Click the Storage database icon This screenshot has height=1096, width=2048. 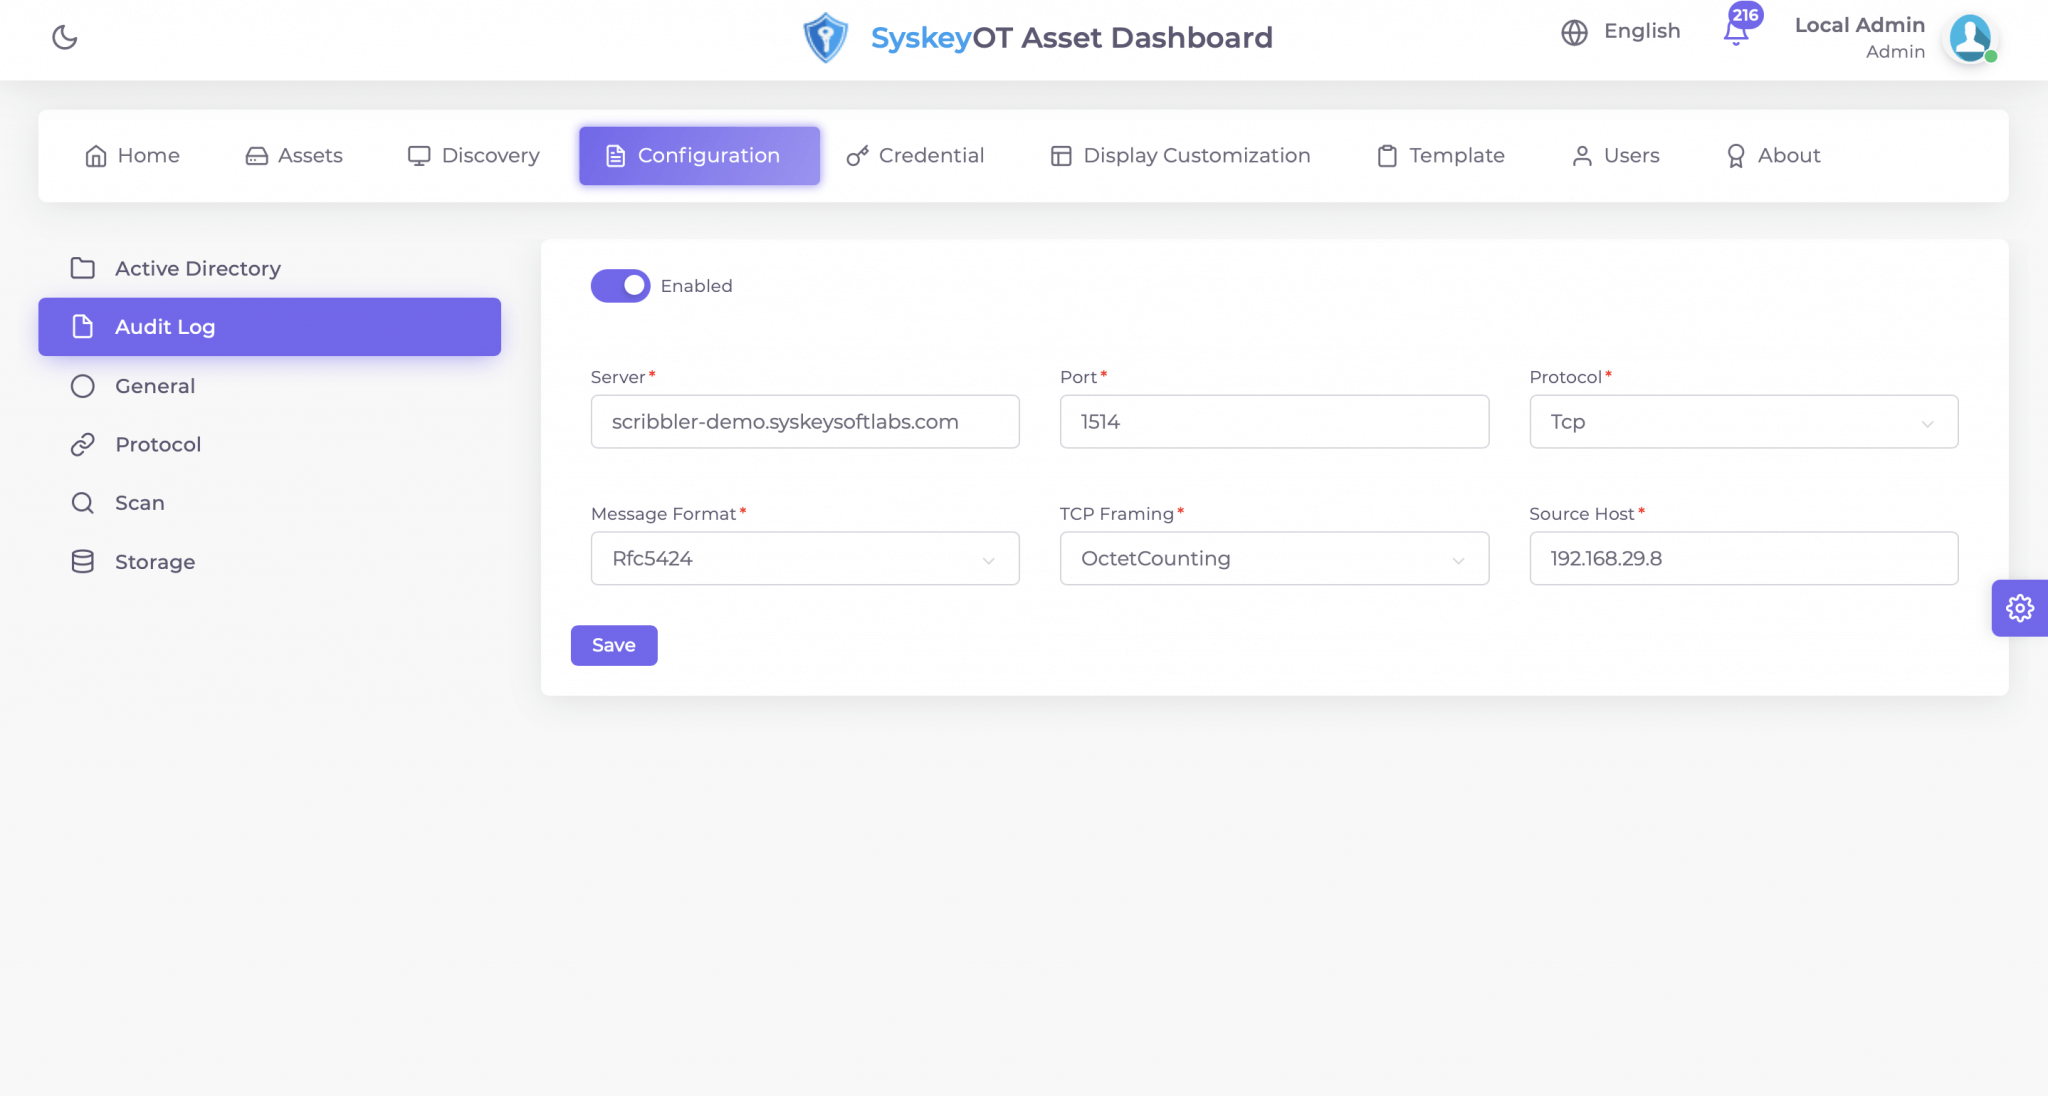point(82,561)
